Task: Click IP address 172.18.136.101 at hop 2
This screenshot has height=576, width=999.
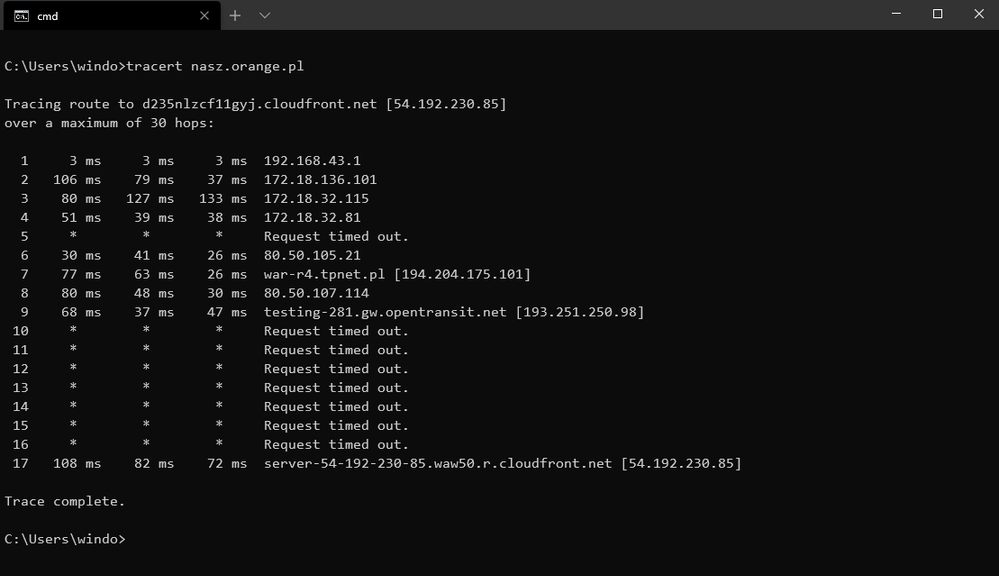Action: click(x=320, y=180)
